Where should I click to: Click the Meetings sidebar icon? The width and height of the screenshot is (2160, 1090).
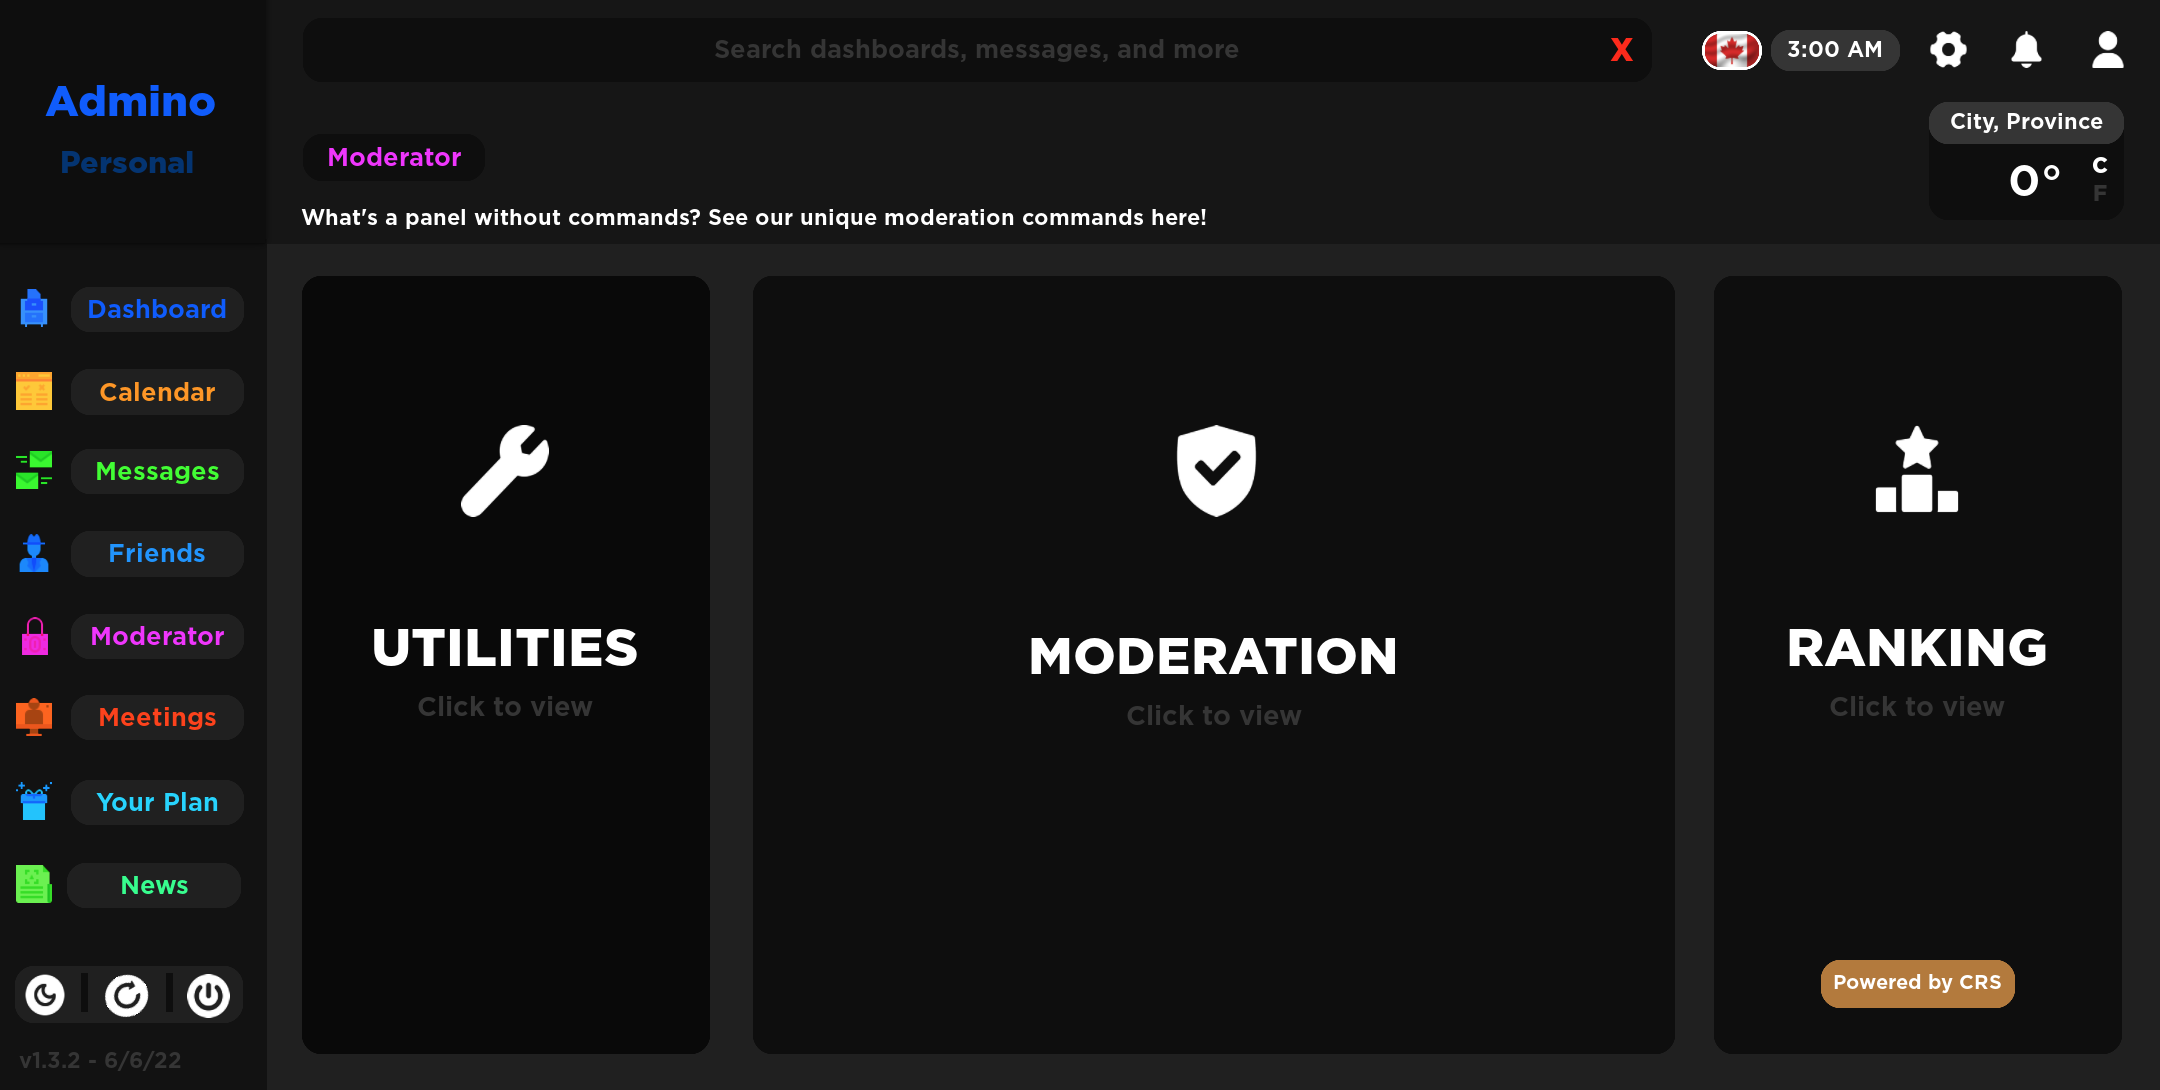[34, 717]
